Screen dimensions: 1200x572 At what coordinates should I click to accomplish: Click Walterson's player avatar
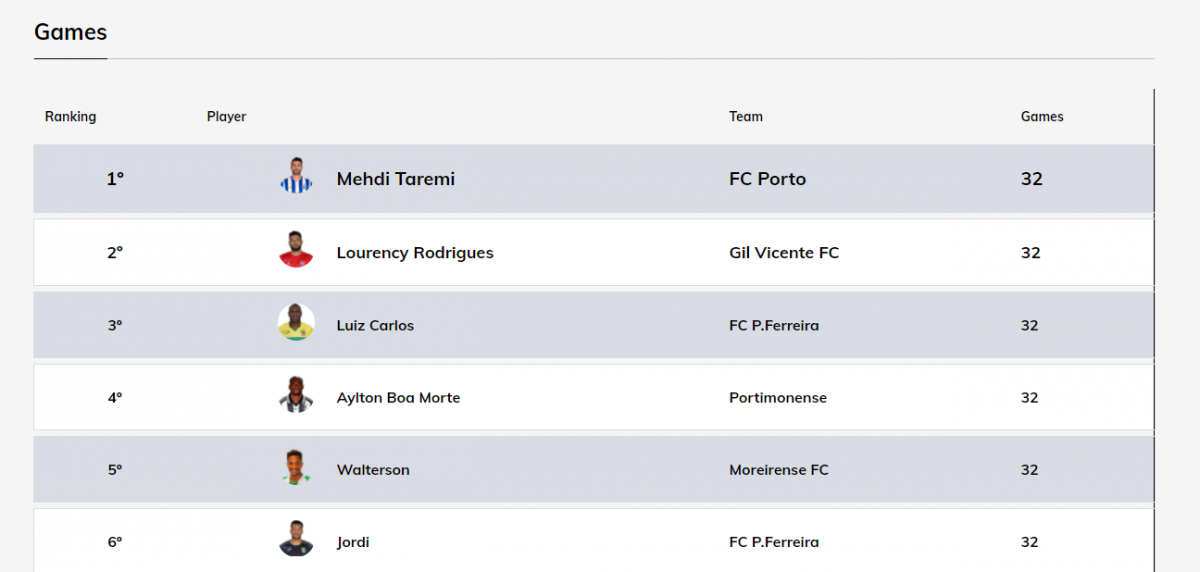tap(296, 468)
